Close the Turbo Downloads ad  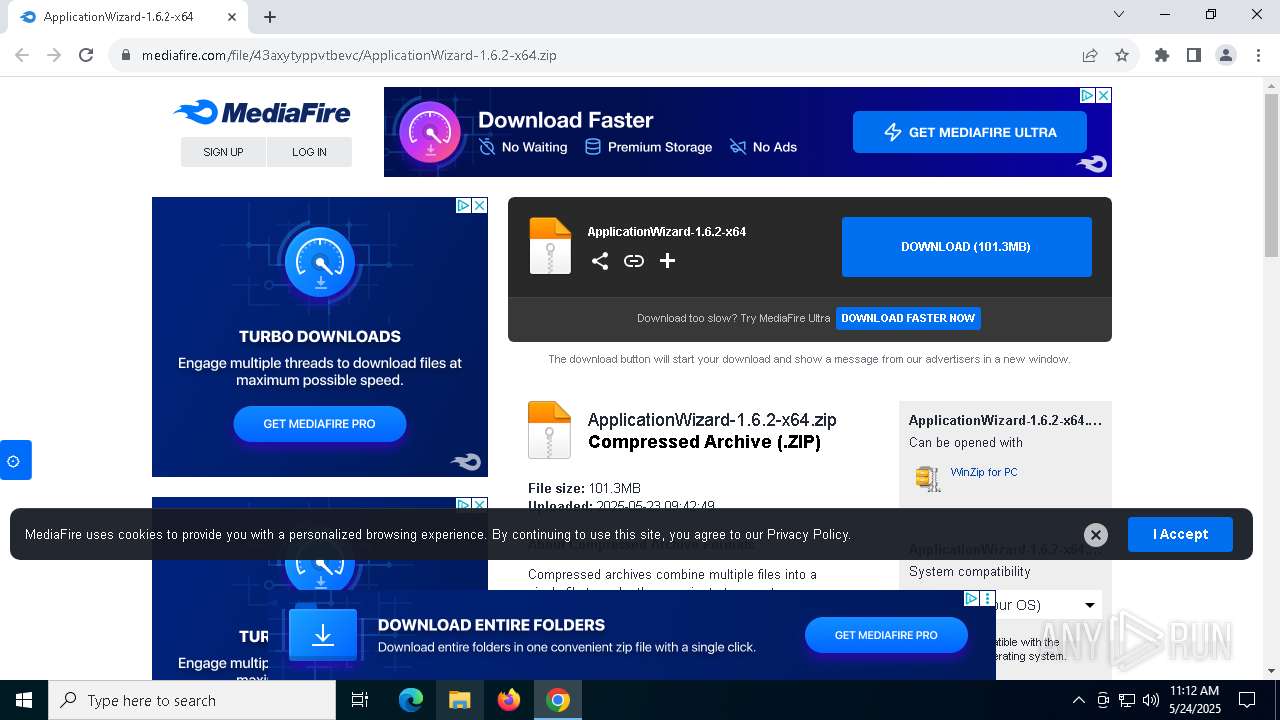[479, 205]
